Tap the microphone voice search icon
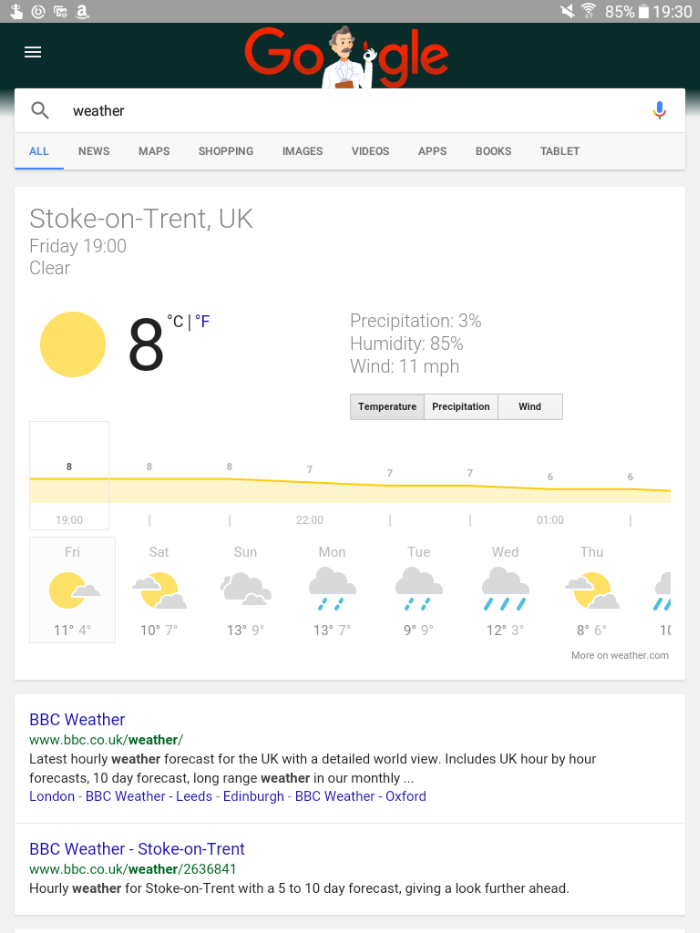This screenshot has height=933, width=700. point(659,111)
